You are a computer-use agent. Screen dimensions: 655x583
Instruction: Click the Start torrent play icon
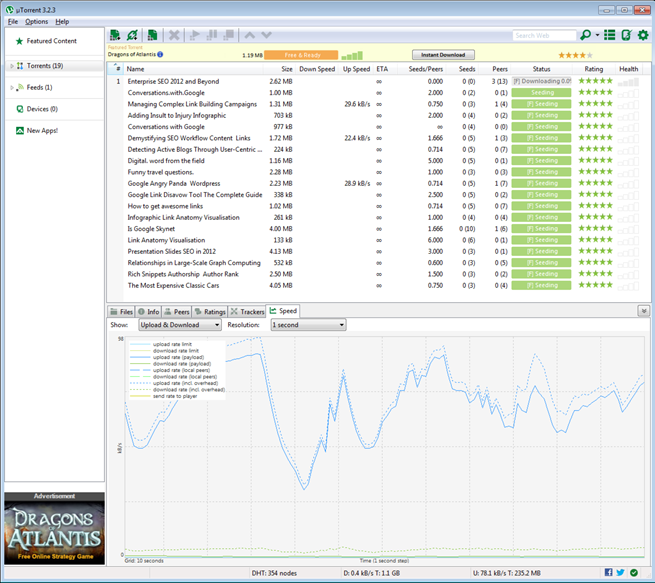[194, 35]
